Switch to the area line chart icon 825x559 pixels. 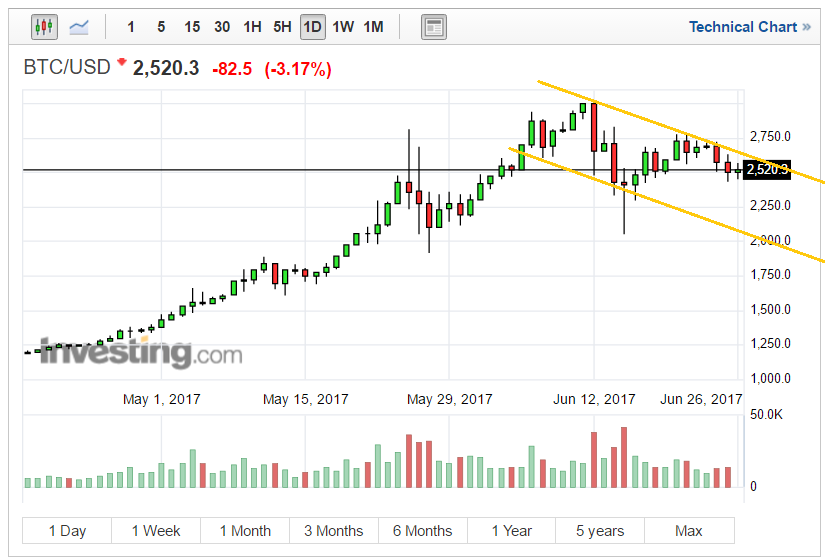(79, 27)
